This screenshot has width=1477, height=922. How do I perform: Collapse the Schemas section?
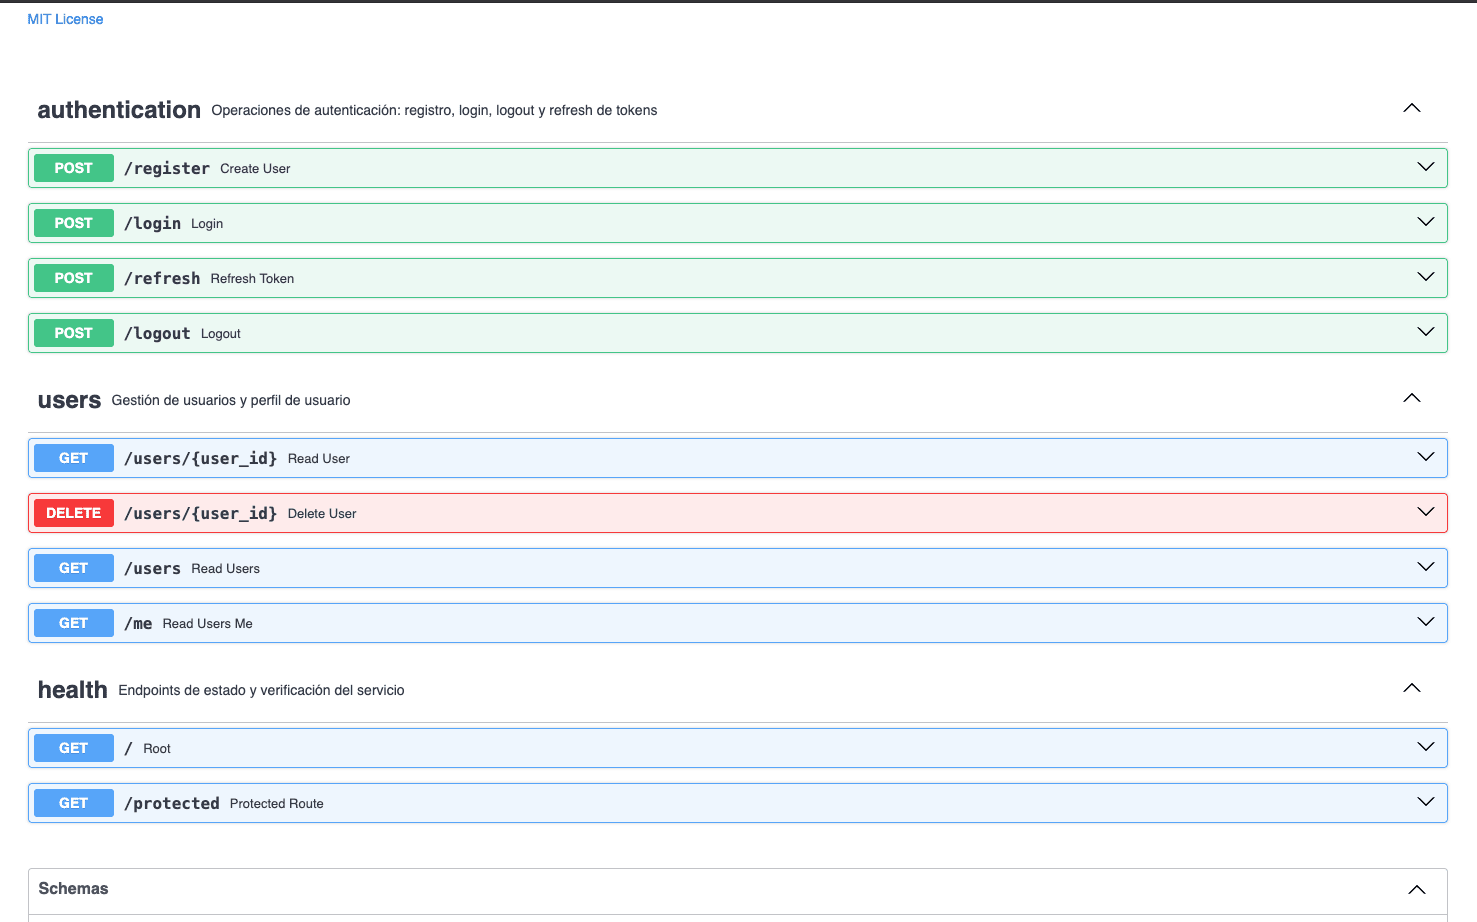(x=1416, y=888)
